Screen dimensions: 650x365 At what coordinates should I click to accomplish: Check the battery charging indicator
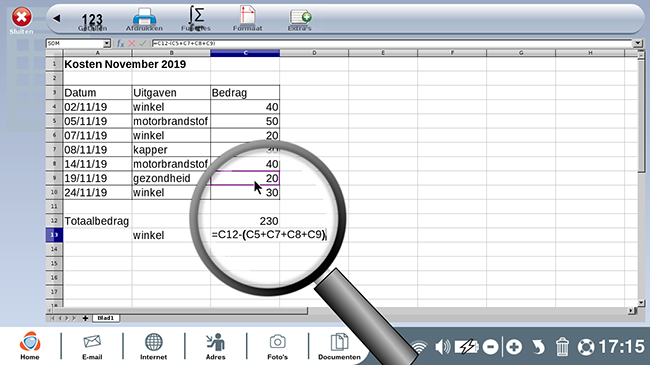point(466,347)
